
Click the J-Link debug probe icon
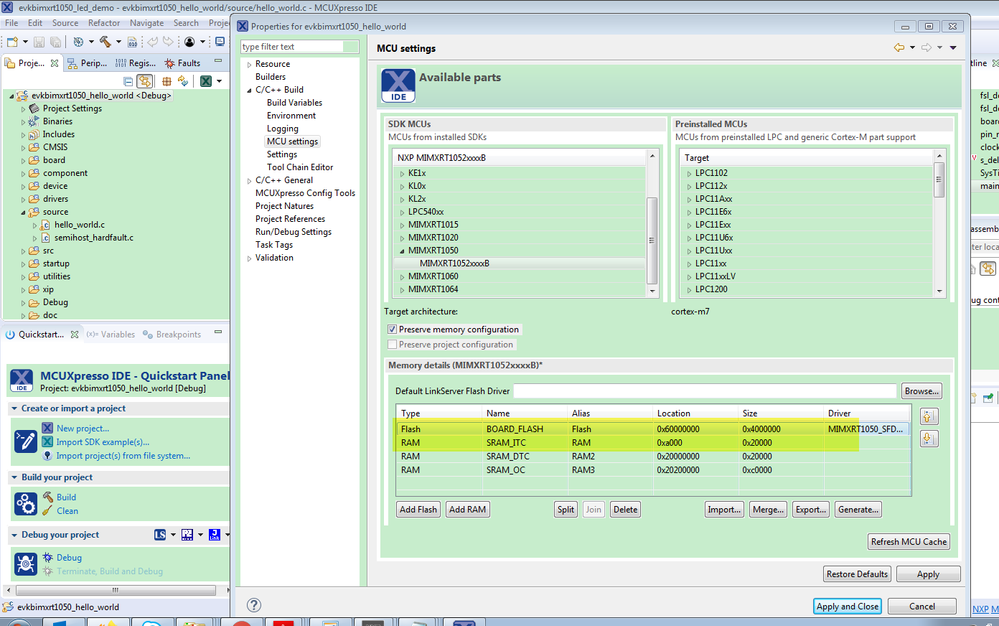point(215,535)
